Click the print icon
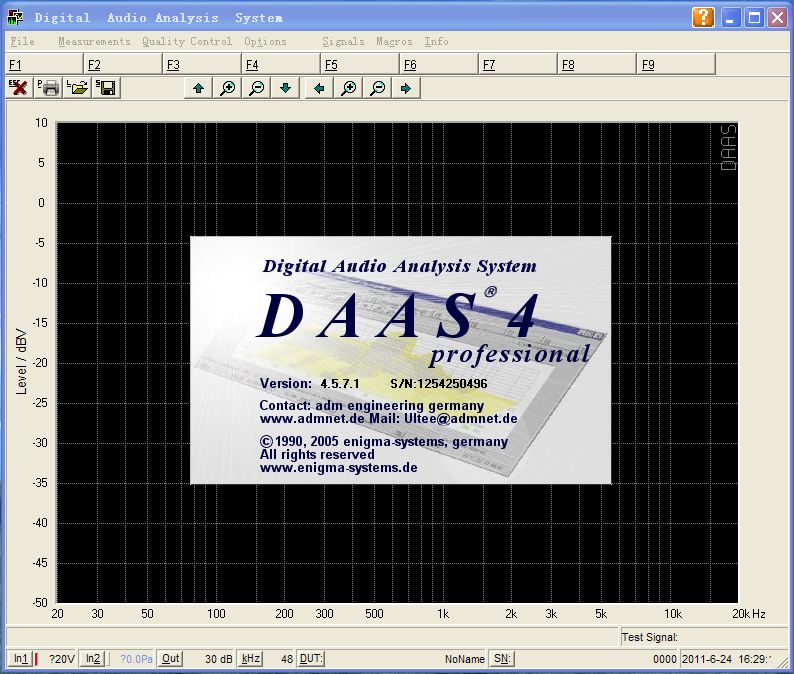Viewport: 794px width, 674px height. pos(49,88)
